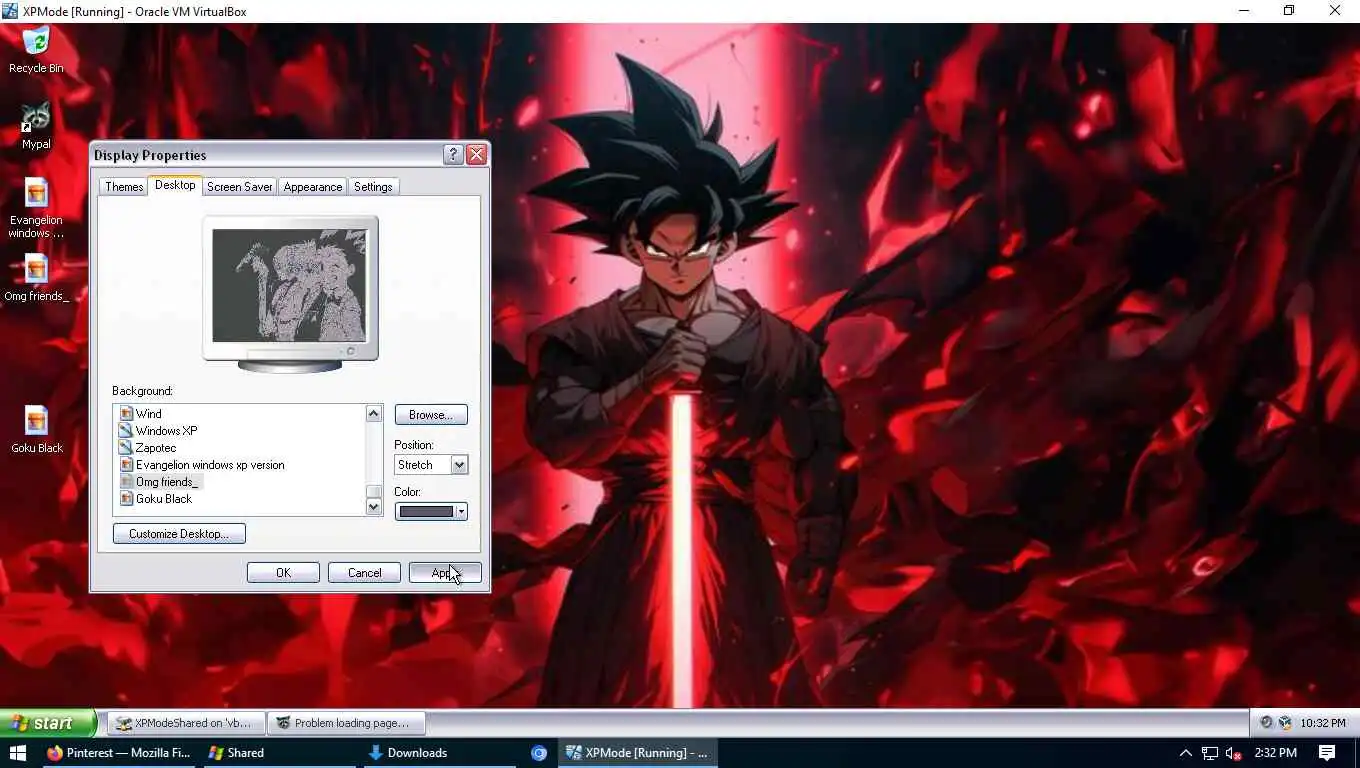Image resolution: width=1360 pixels, height=768 pixels.
Task: Click OK in Display Properties
Action: pyautogui.click(x=283, y=573)
